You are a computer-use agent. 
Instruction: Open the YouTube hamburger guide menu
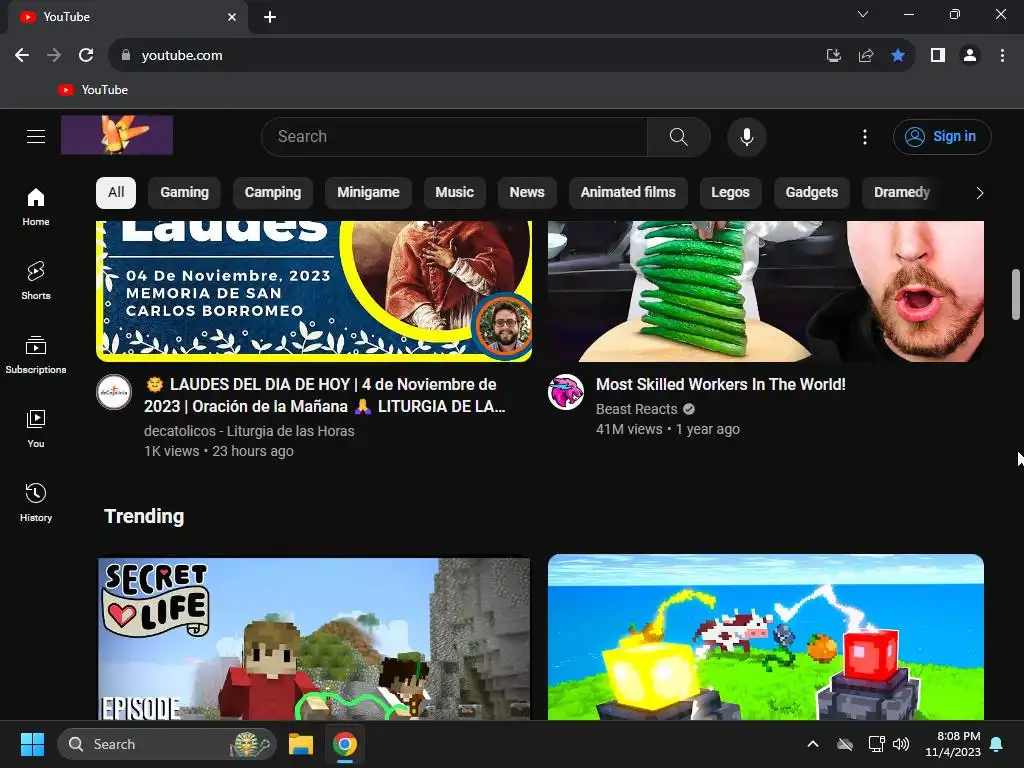tap(36, 136)
